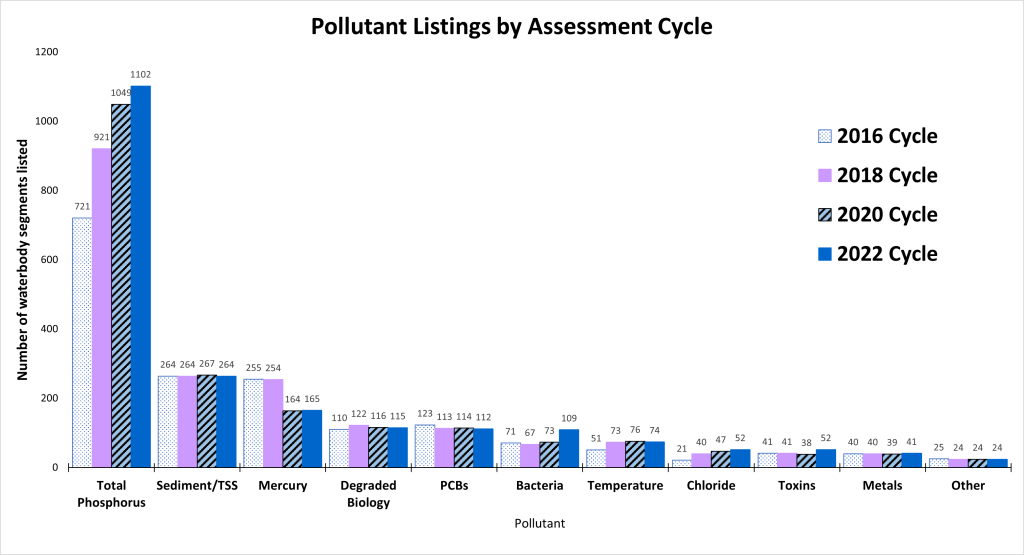Select the Degraded Biology category label
The height and width of the screenshot is (555, 1024).
tap(369, 494)
